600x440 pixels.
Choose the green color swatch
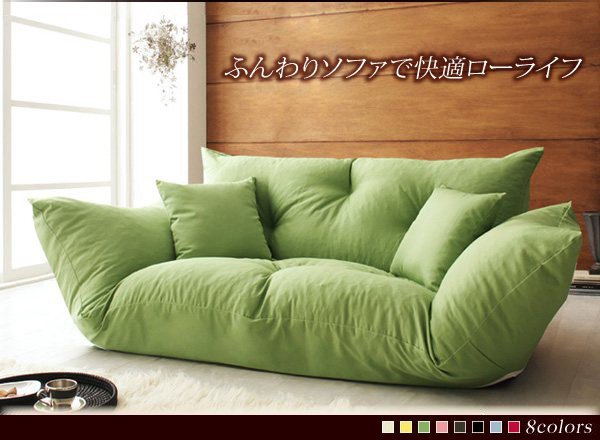click(x=424, y=427)
